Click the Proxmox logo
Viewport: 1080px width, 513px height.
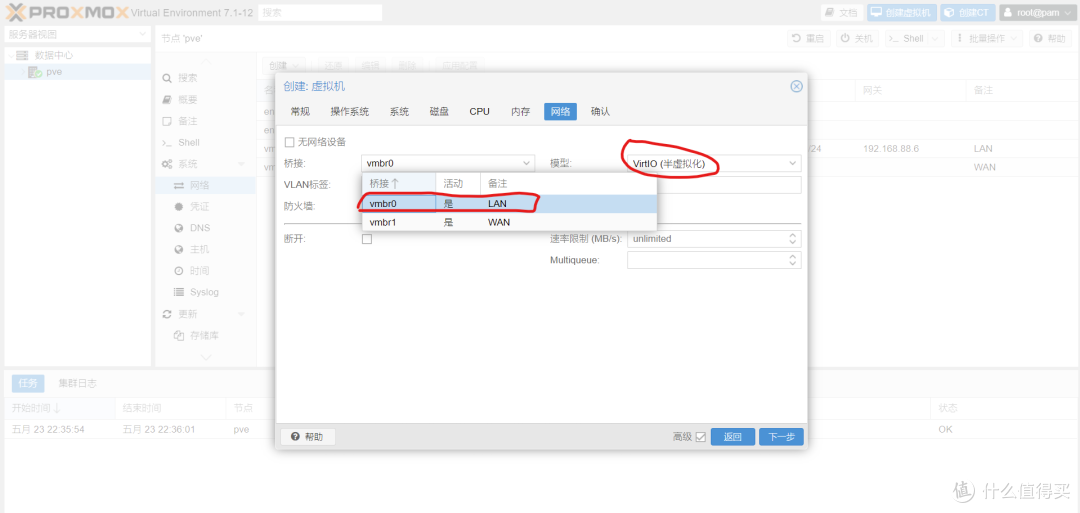tap(66, 12)
